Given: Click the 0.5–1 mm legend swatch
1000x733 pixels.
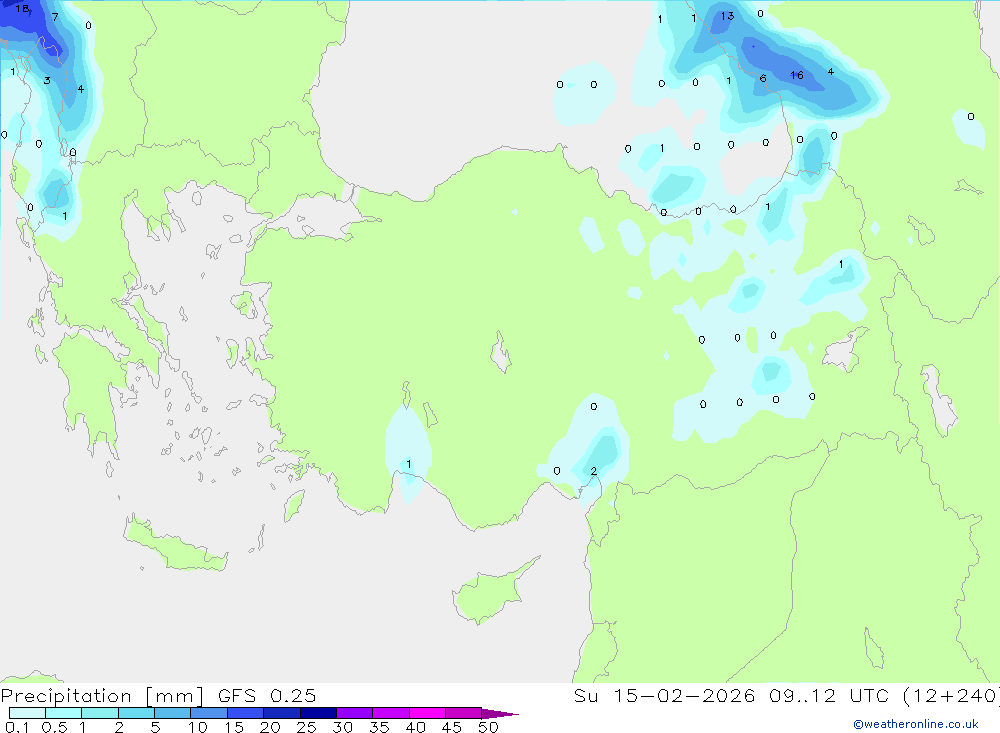Looking at the screenshot, I should pyautogui.click(x=63, y=713).
